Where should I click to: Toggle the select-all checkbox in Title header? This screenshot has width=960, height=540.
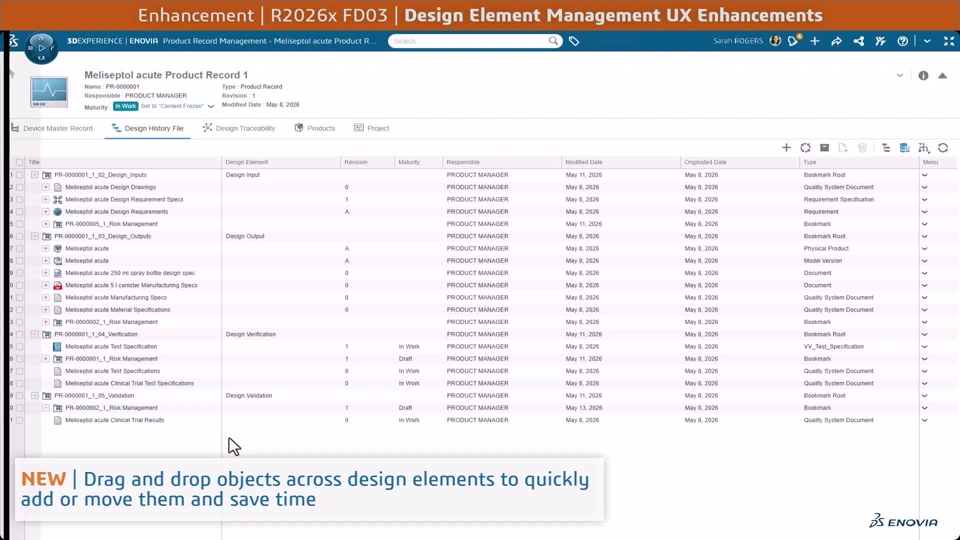coord(20,162)
